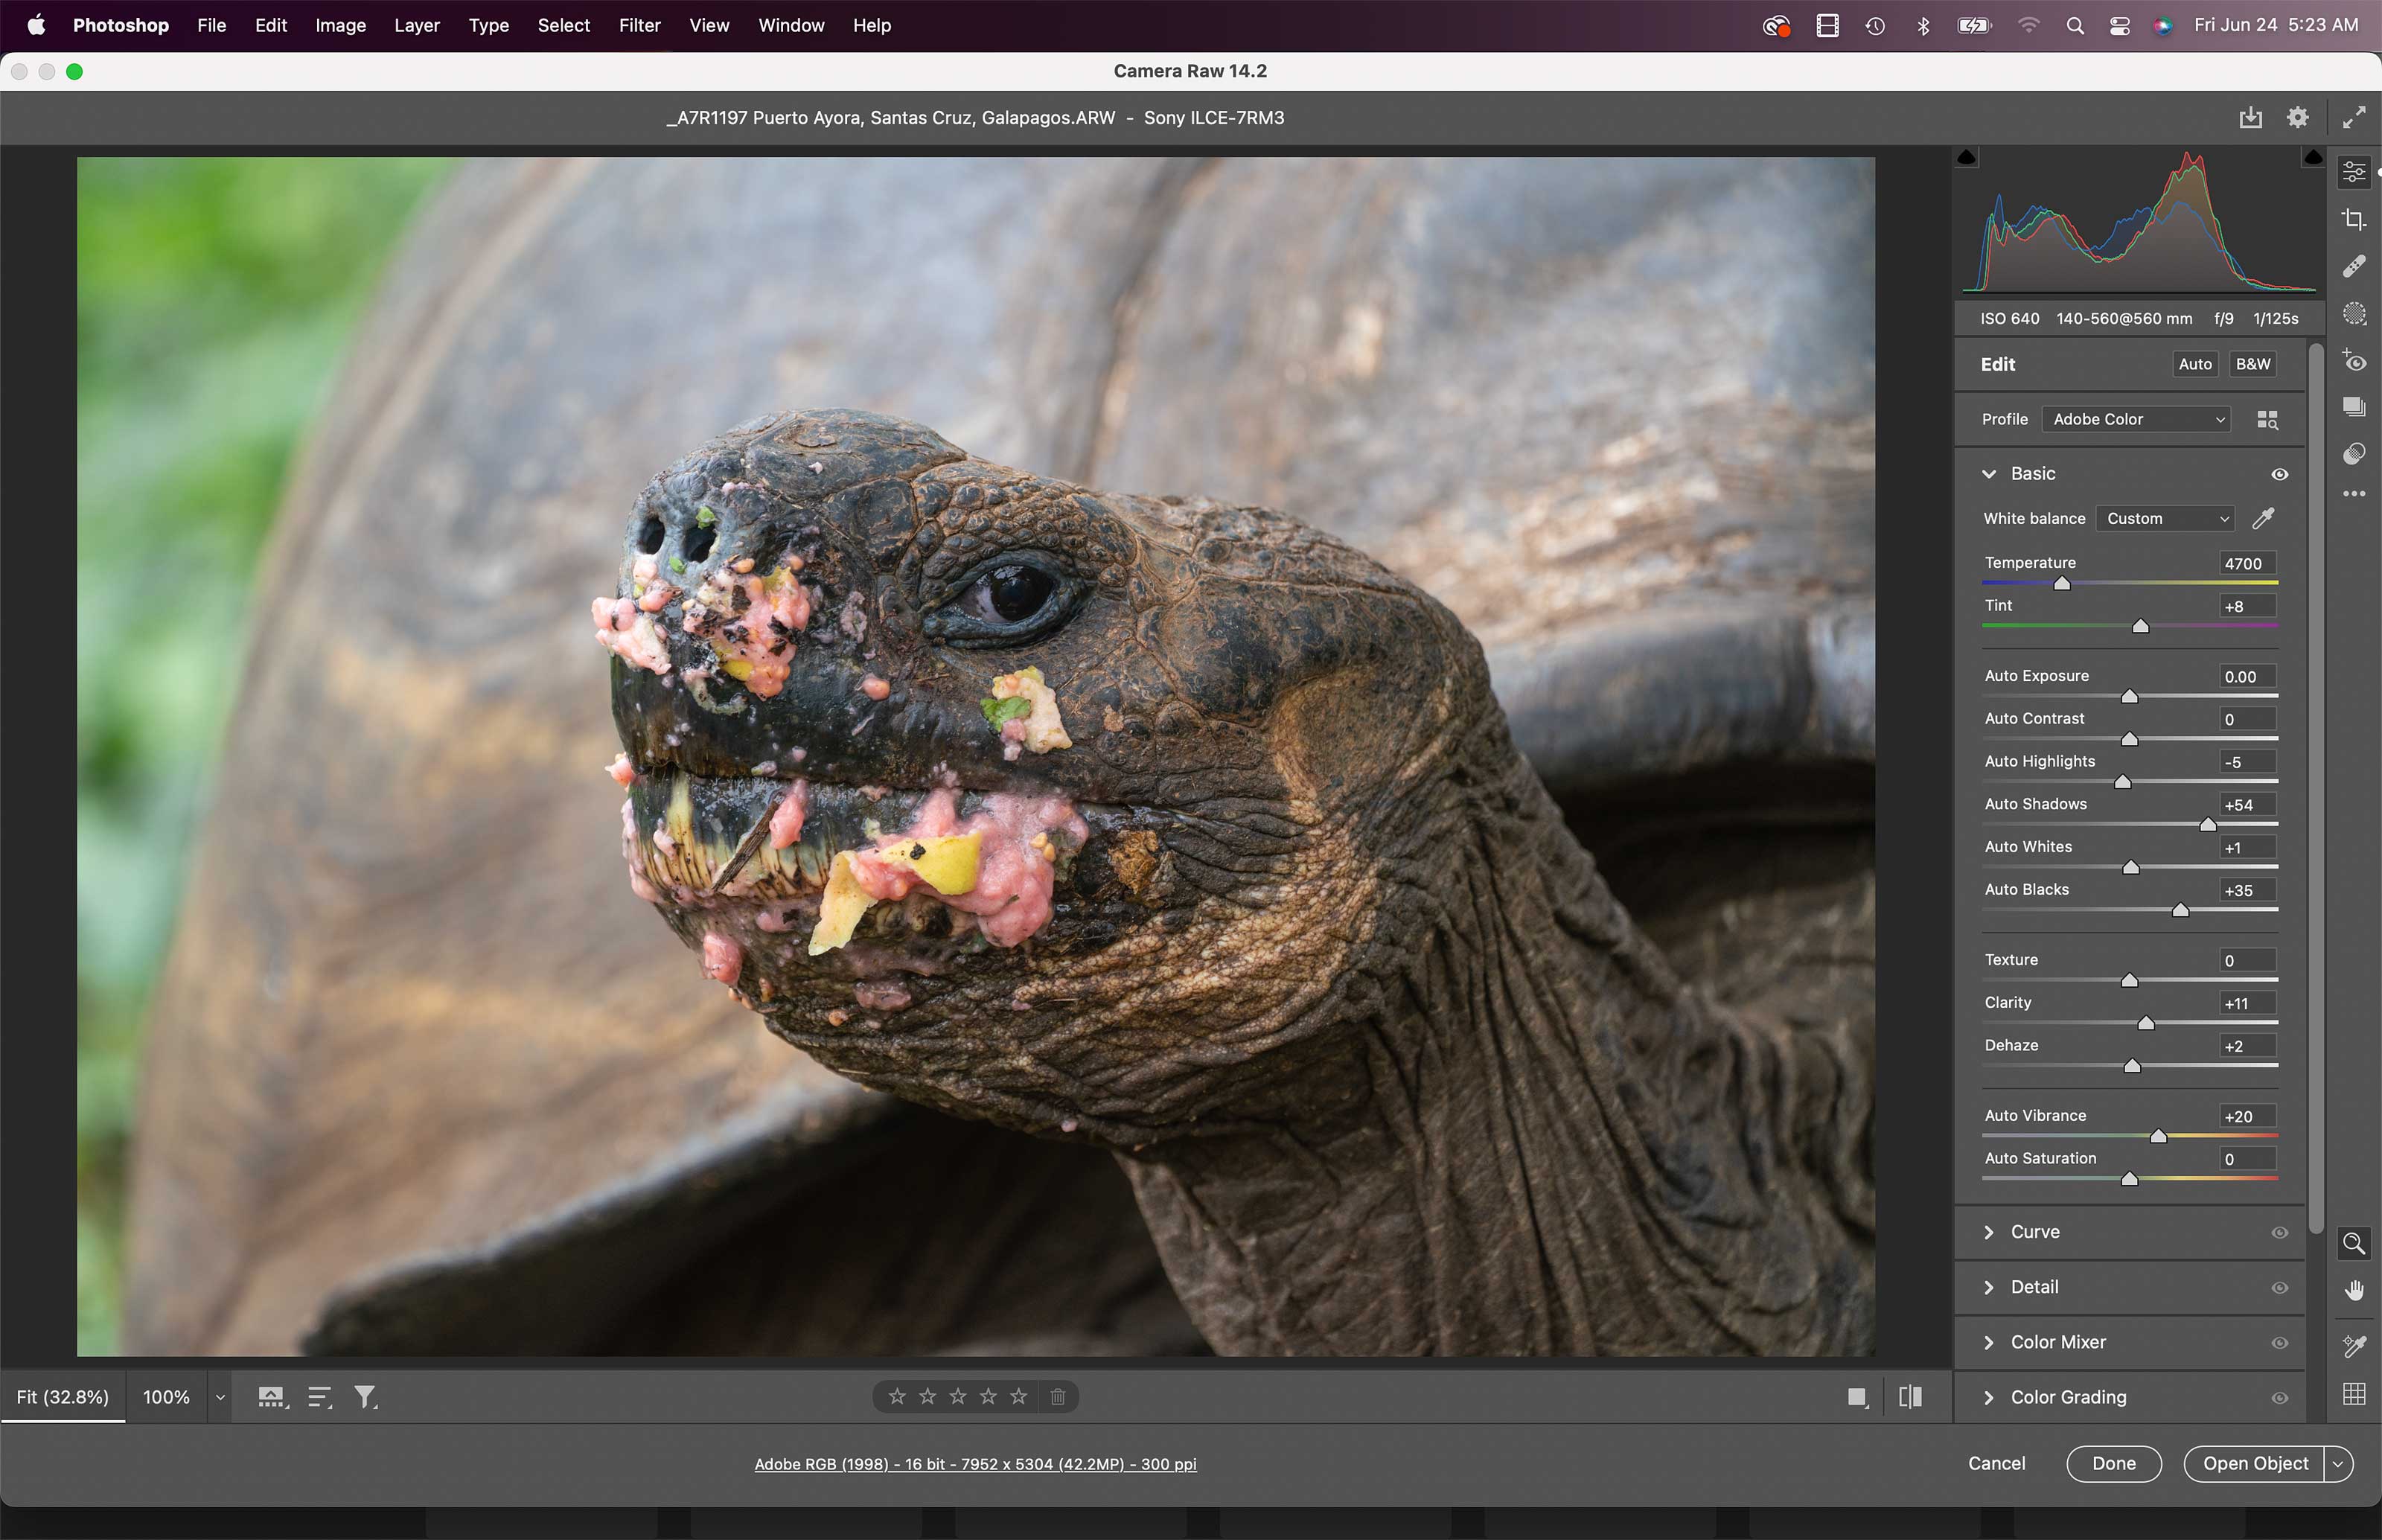
Task: Toggle the color sampler overlay tool
Action: click(2354, 1346)
